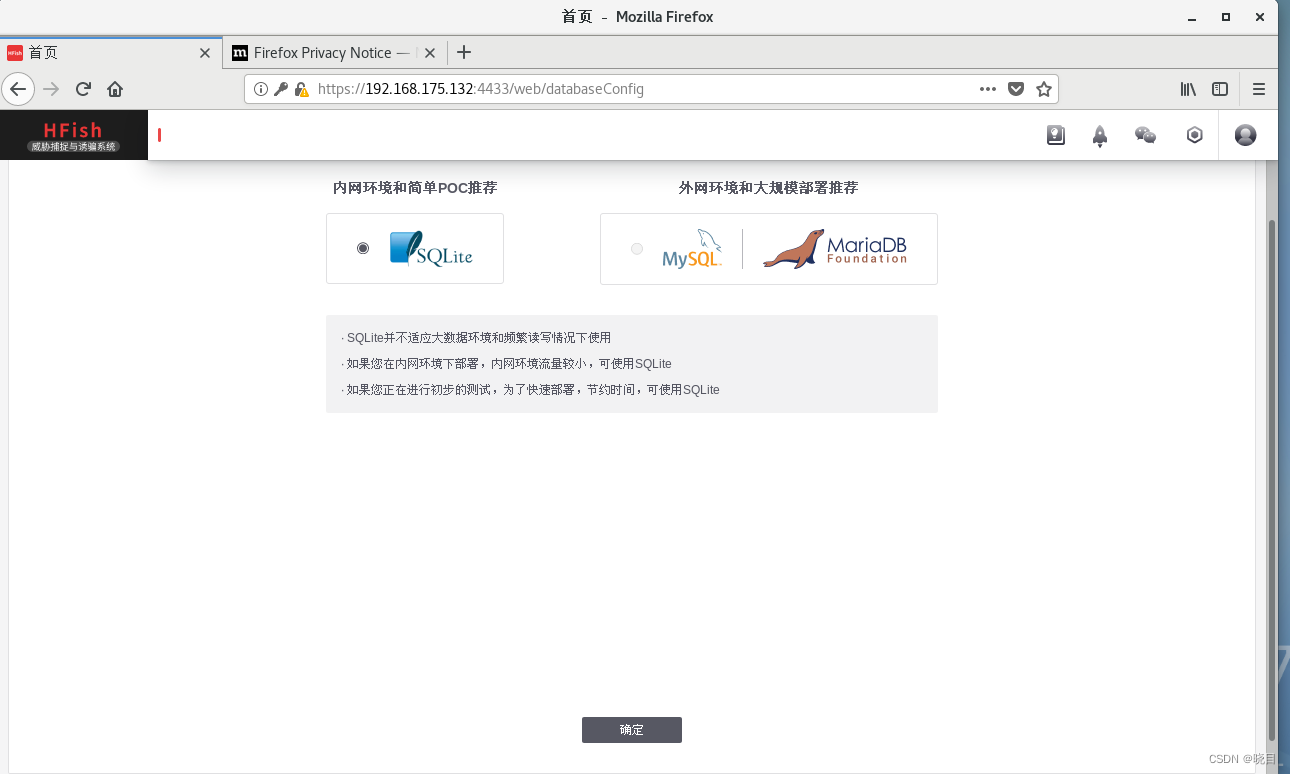Screen dimensions: 1290x774
Task: Click the MySQL logo
Action: [x=692, y=249]
